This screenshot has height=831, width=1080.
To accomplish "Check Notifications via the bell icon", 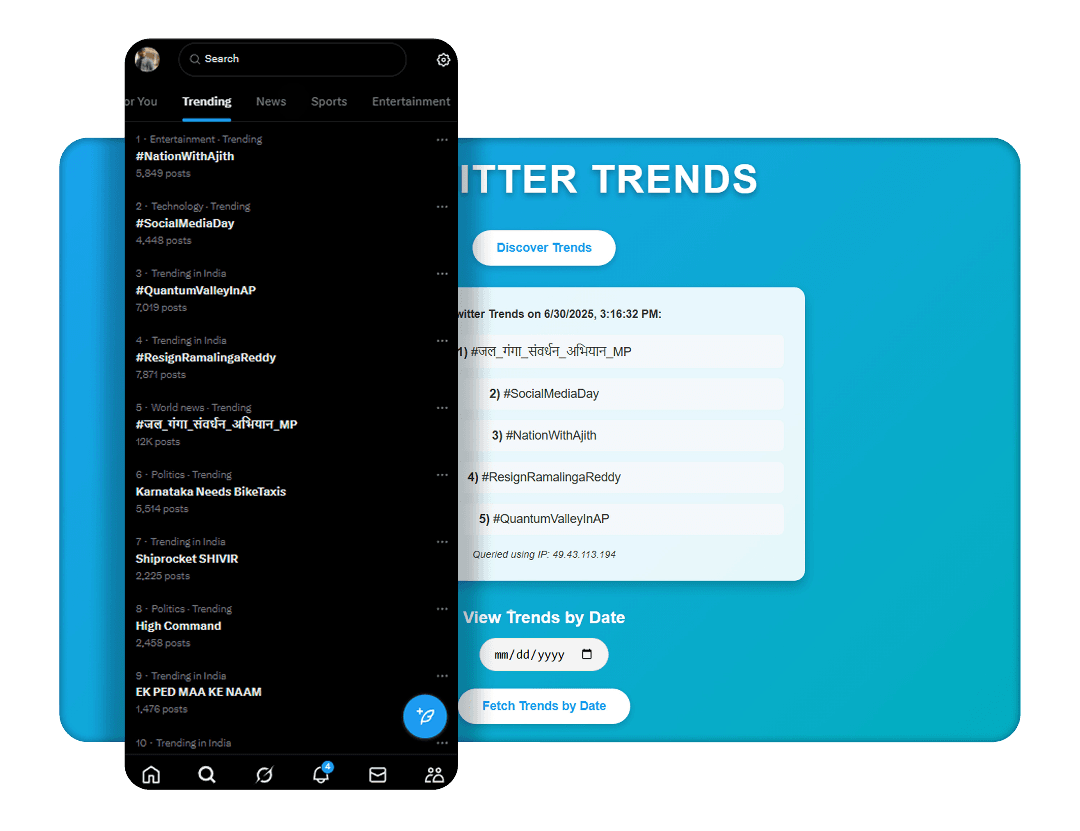I will tap(320, 774).
